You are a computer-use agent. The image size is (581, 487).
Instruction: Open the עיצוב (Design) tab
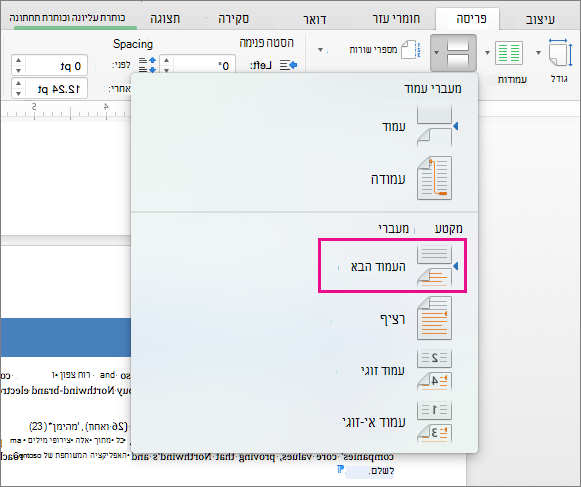540,19
